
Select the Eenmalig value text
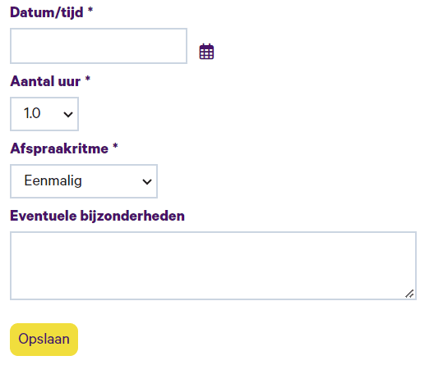(53, 181)
